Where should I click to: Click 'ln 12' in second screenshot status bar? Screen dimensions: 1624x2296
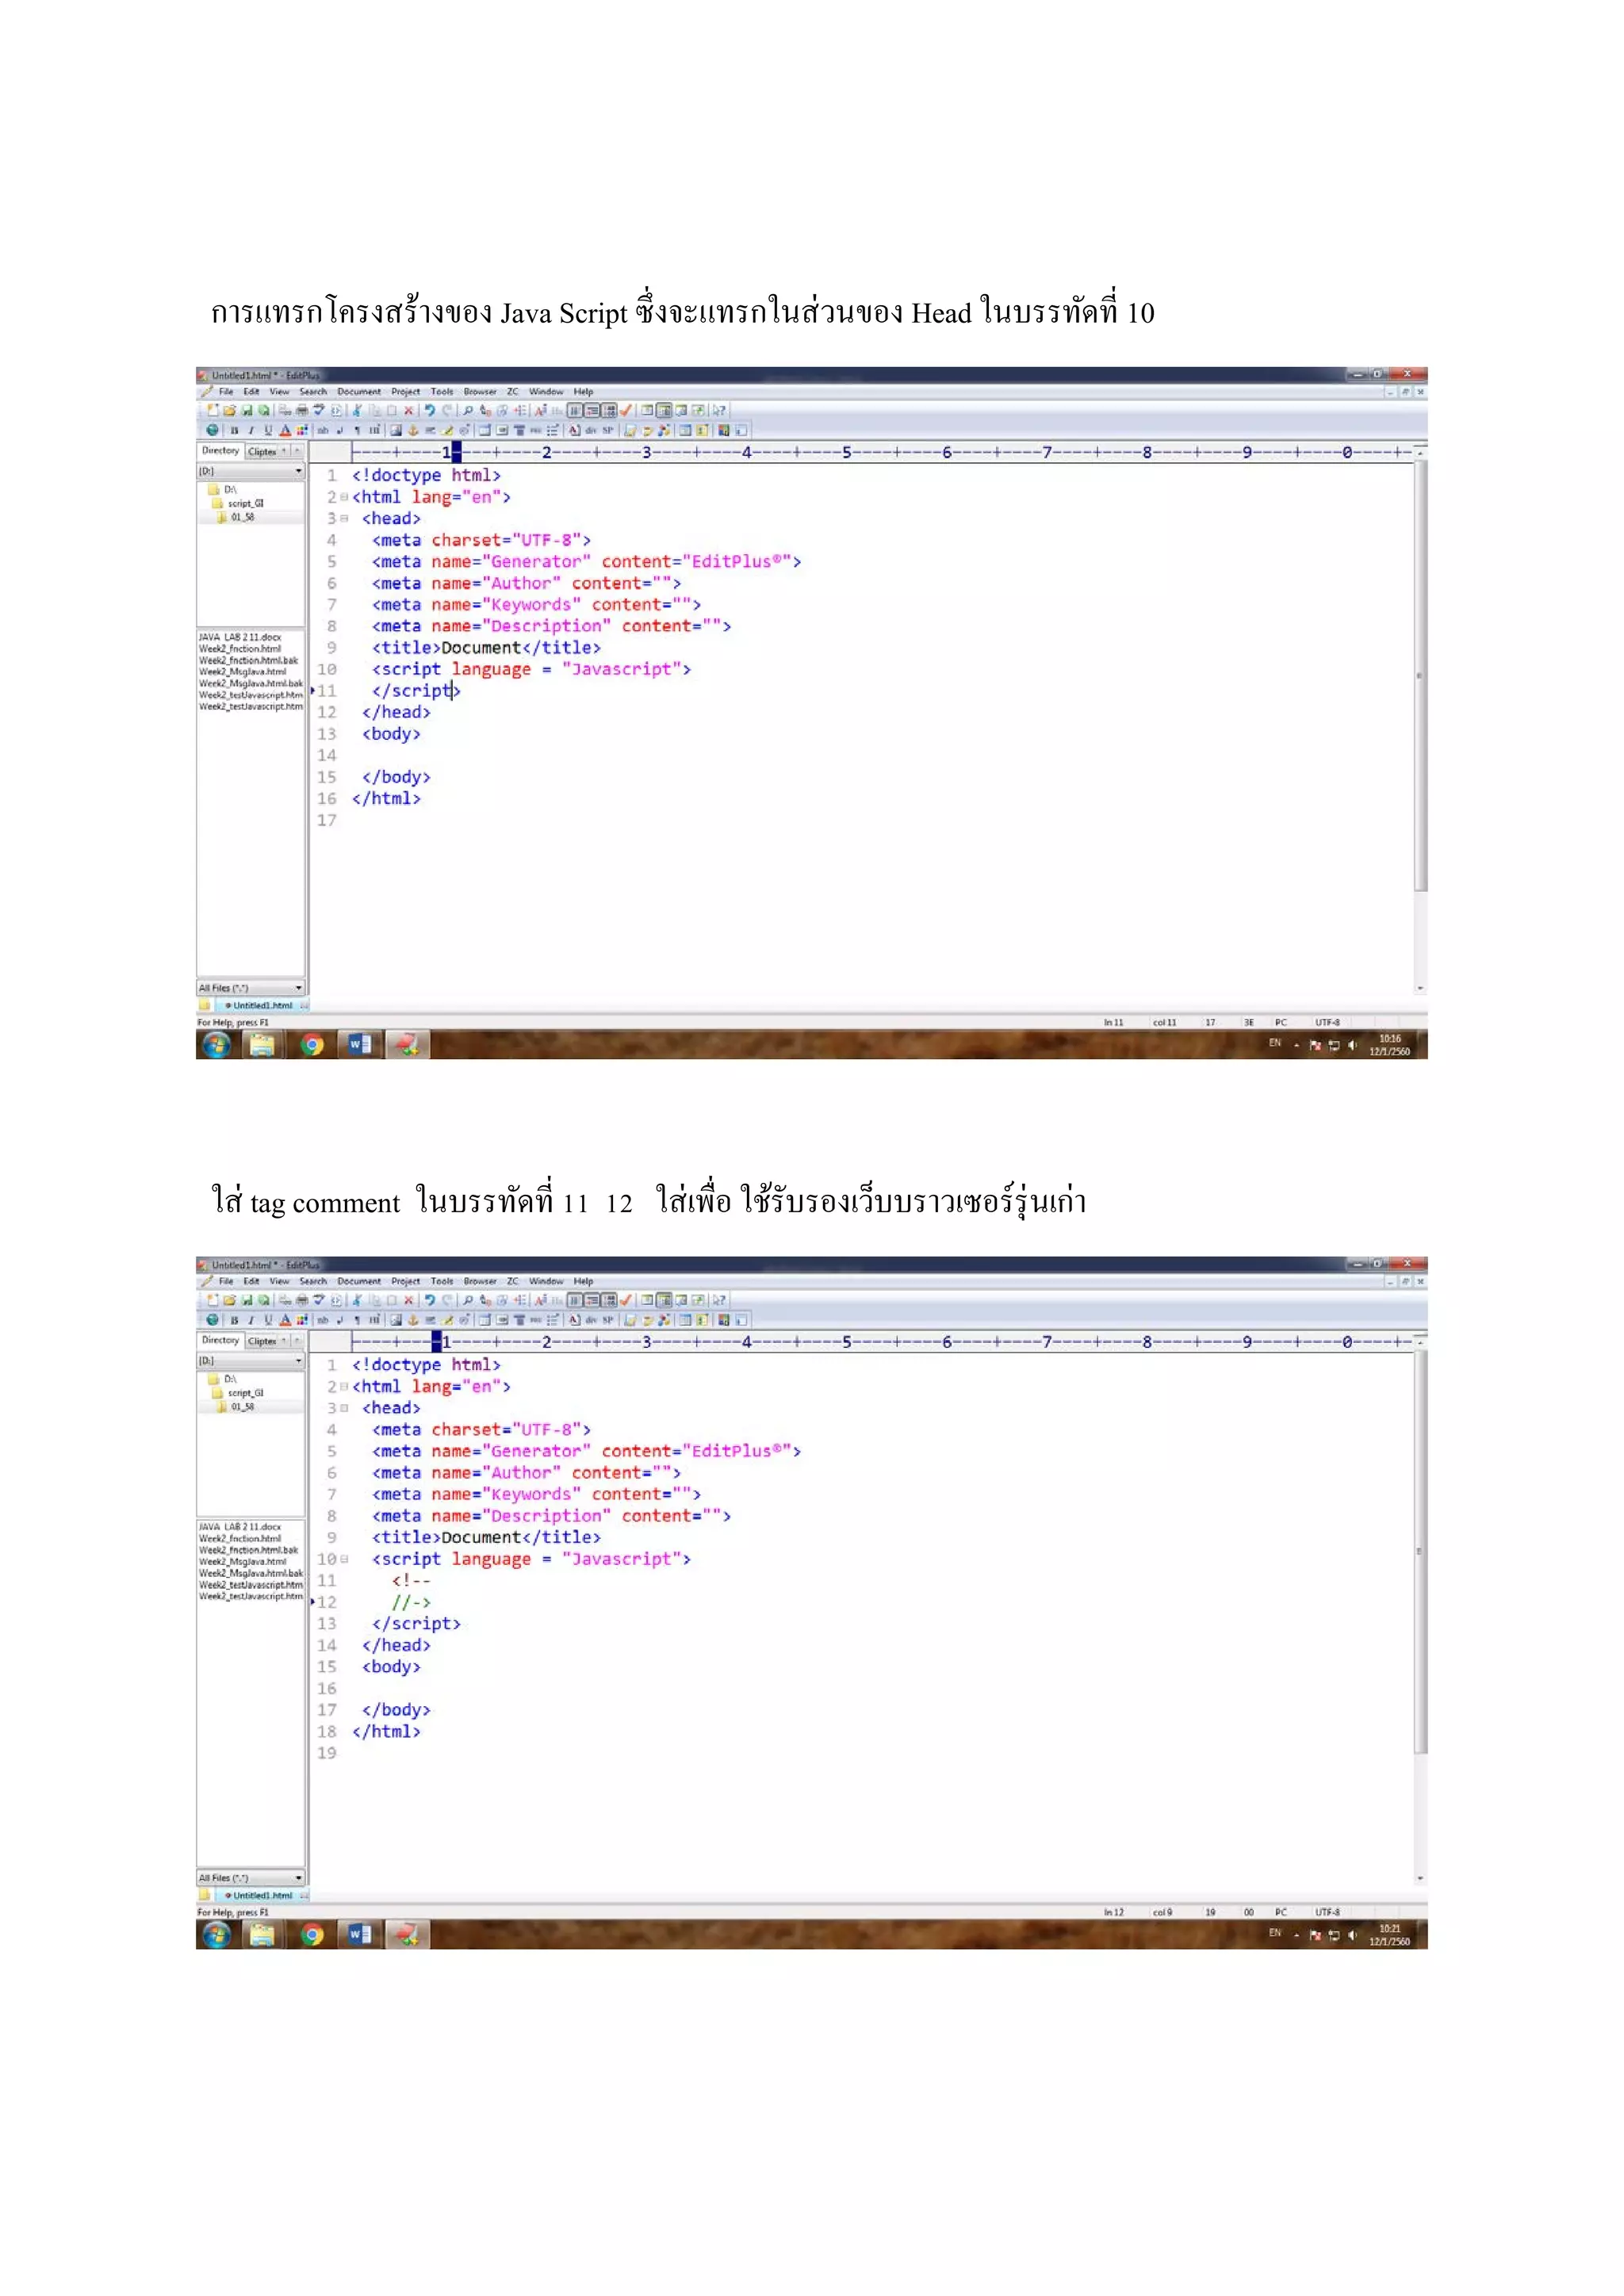[1113, 1912]
